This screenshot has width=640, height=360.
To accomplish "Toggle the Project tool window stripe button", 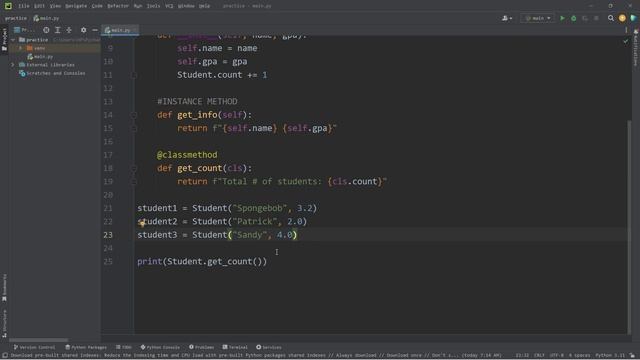I will click(4, 40).
